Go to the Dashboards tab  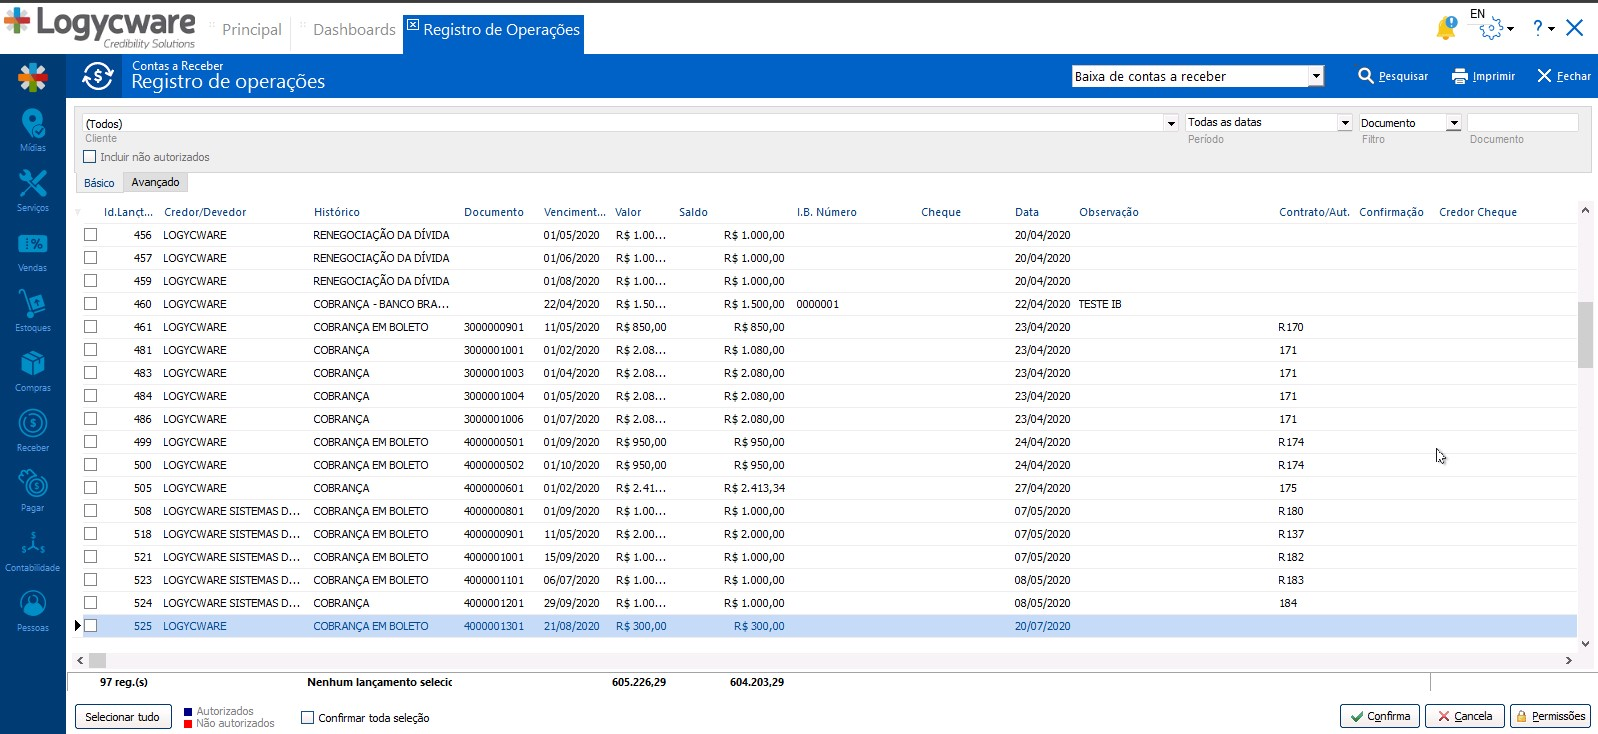click(x=354, y=30)
